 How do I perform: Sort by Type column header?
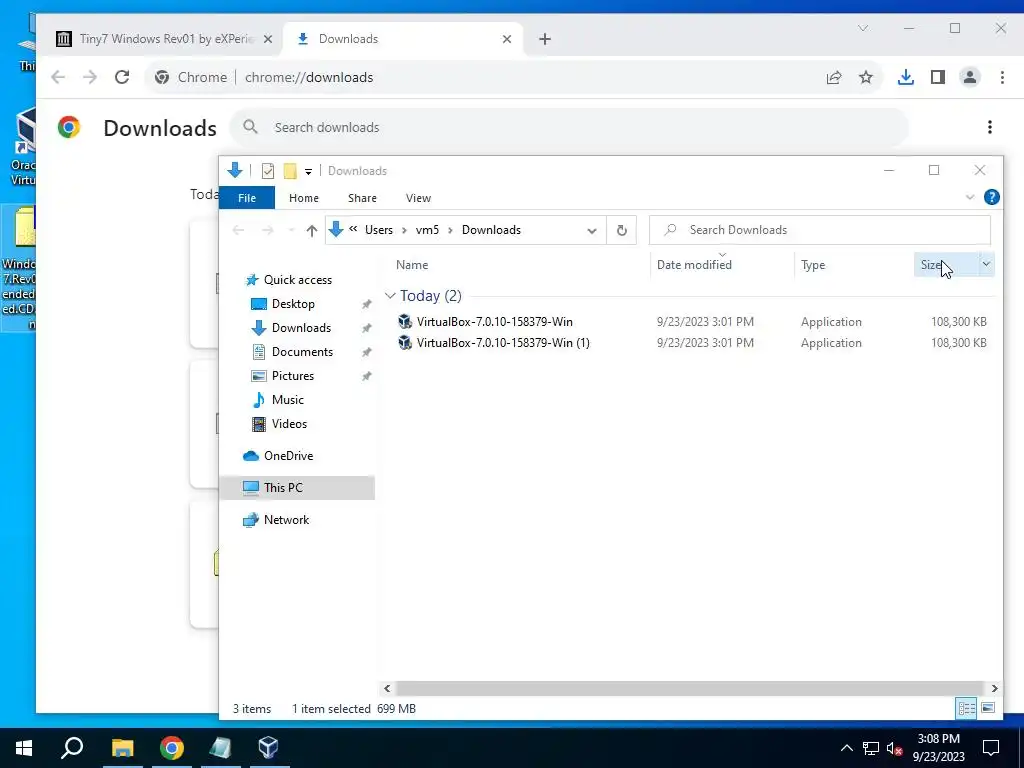pos(813,264)
